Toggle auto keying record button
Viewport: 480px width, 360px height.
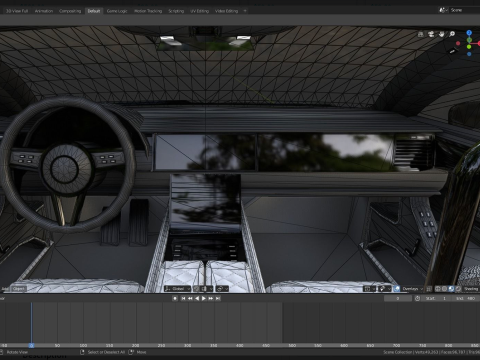(x=175, y=298)
